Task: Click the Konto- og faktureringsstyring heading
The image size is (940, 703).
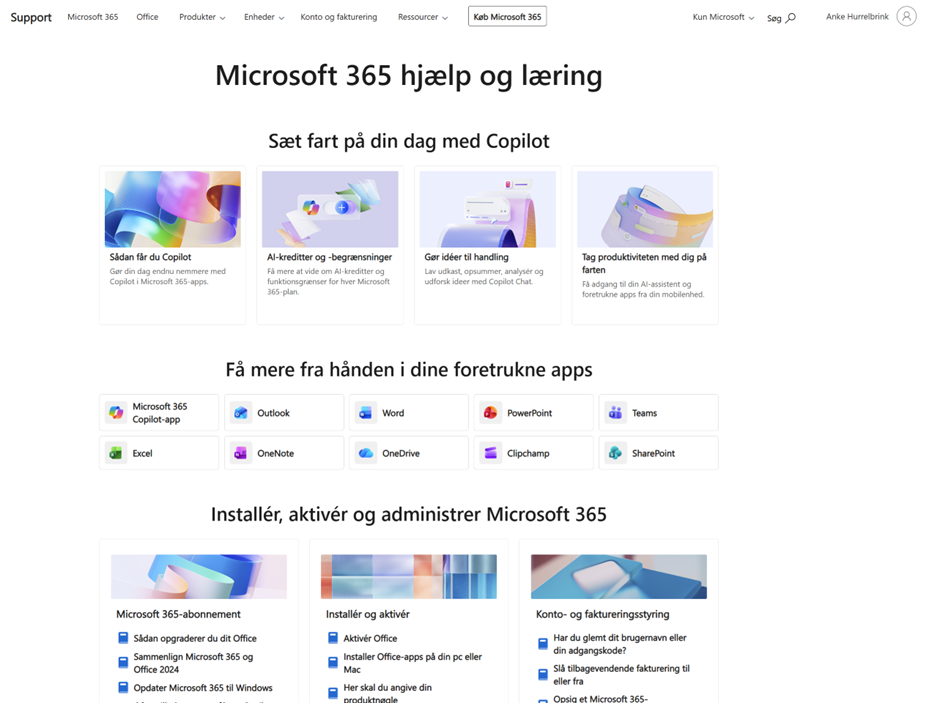Action: point(602,614)
